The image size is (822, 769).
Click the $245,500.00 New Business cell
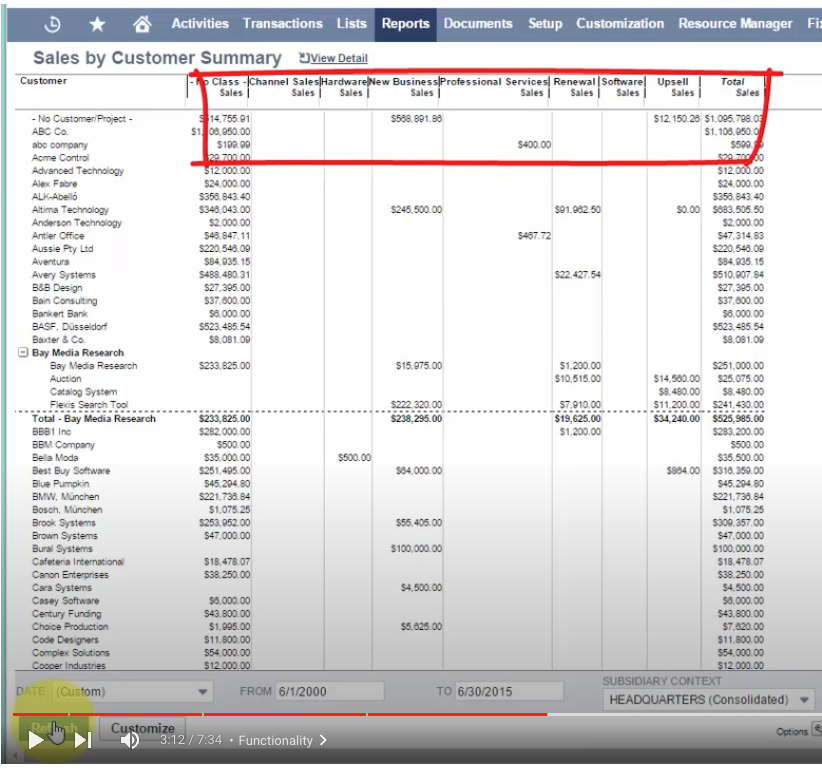pos(416,210)
